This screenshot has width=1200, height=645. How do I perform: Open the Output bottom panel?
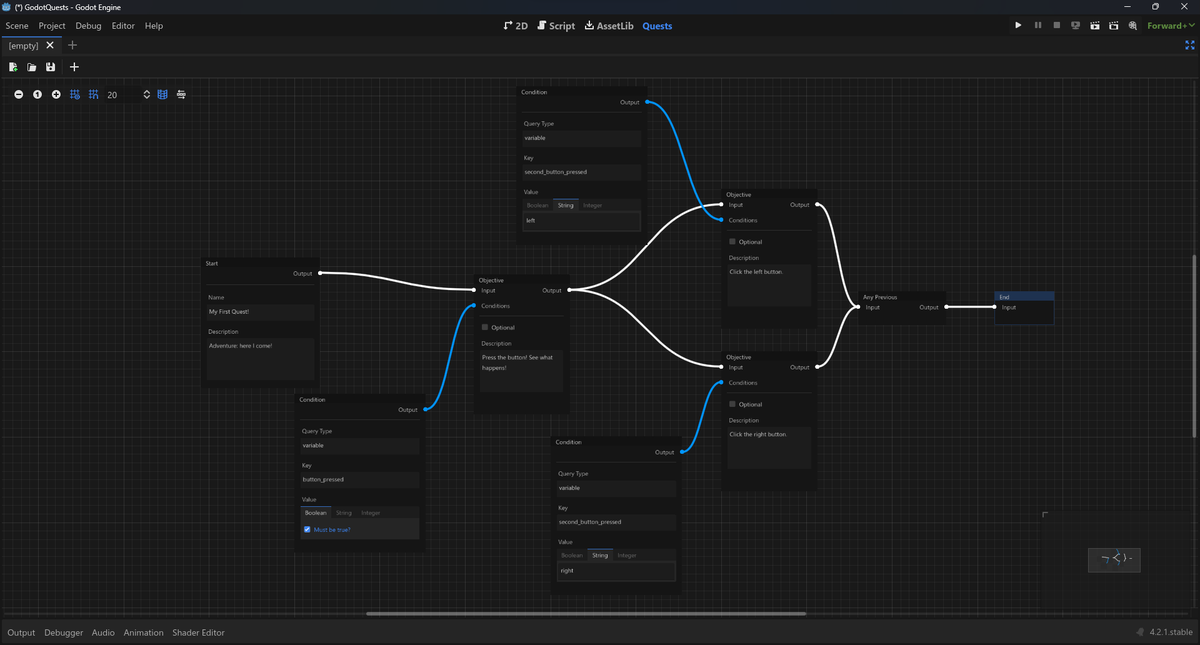(x=21, y=632)
